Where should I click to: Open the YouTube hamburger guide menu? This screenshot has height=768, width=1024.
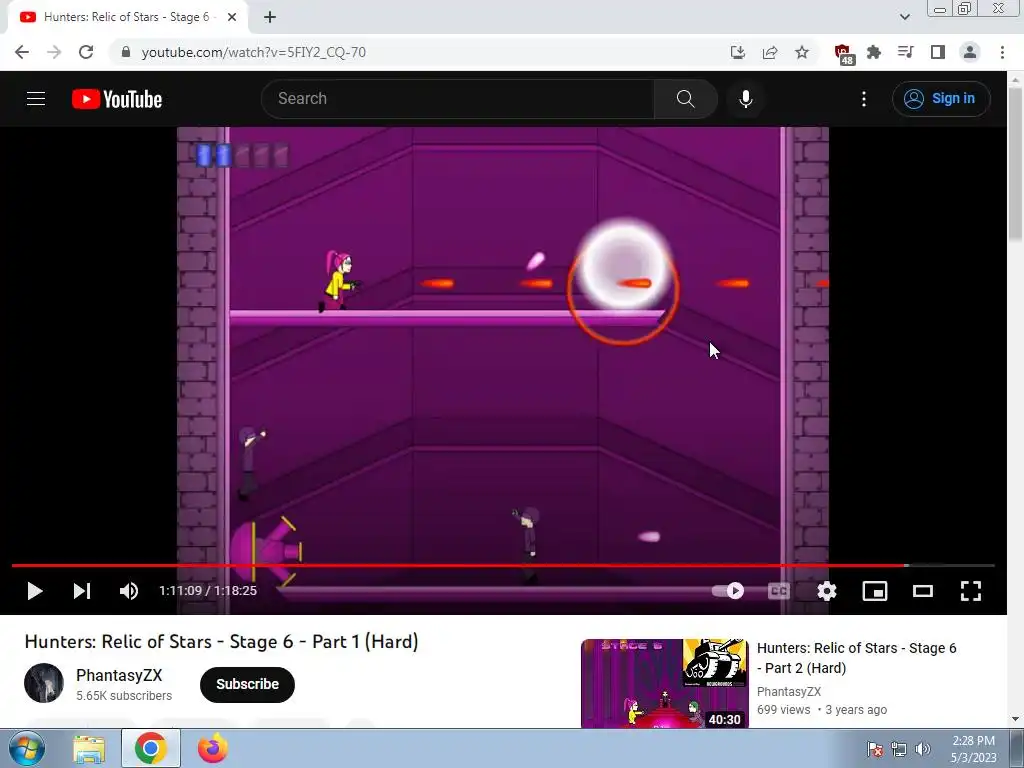tap(36, 99)
